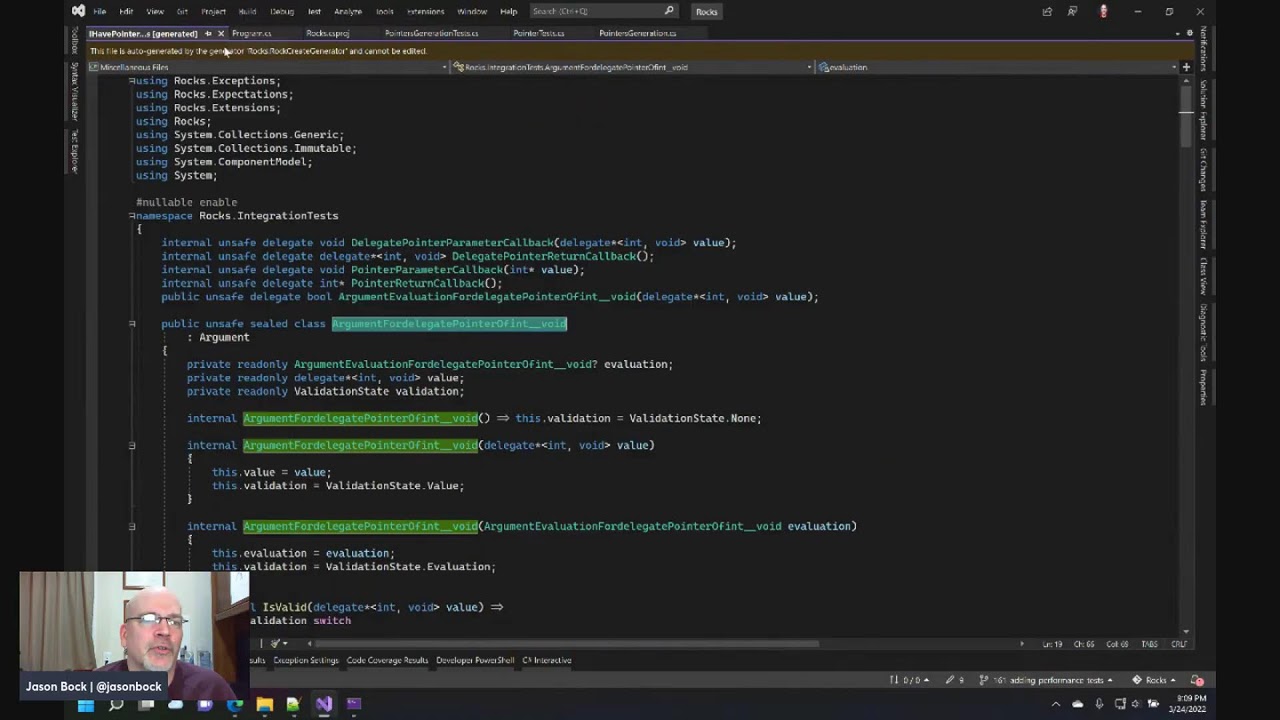Open the Developer PowerShell tab
The width and height of the screenshot is (1280, 720).
[x=475, y=660]
